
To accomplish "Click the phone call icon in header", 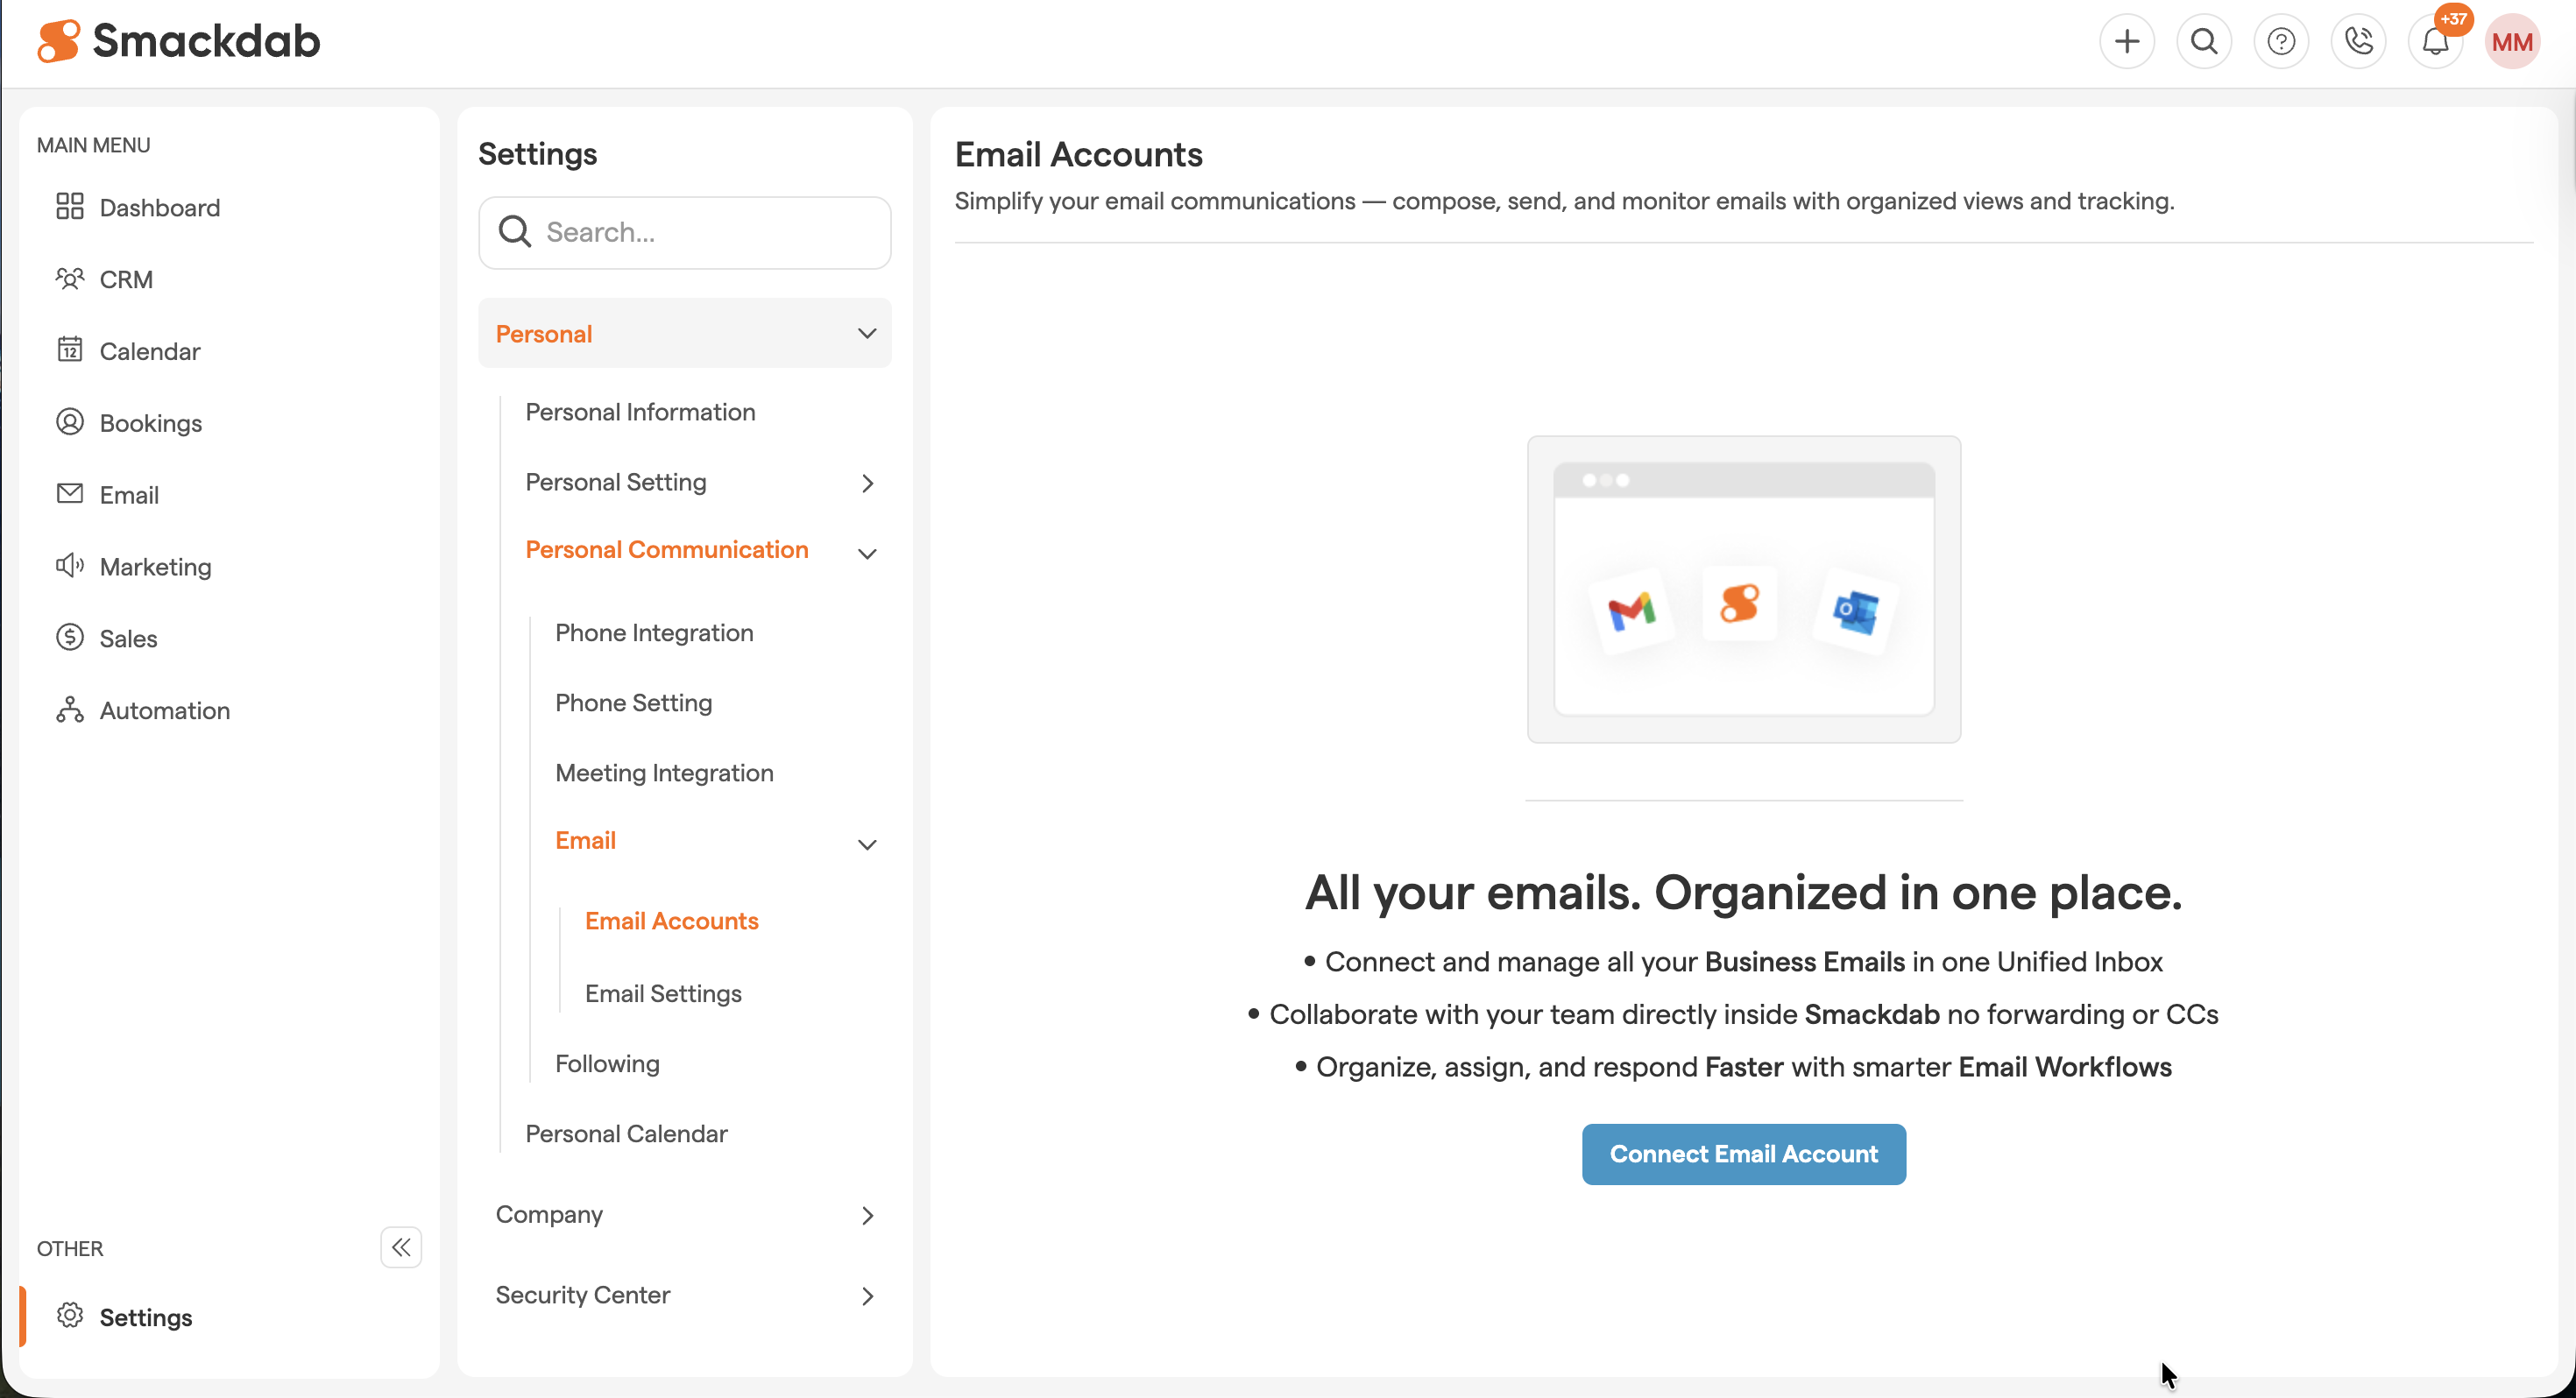I will point(2358,42).
